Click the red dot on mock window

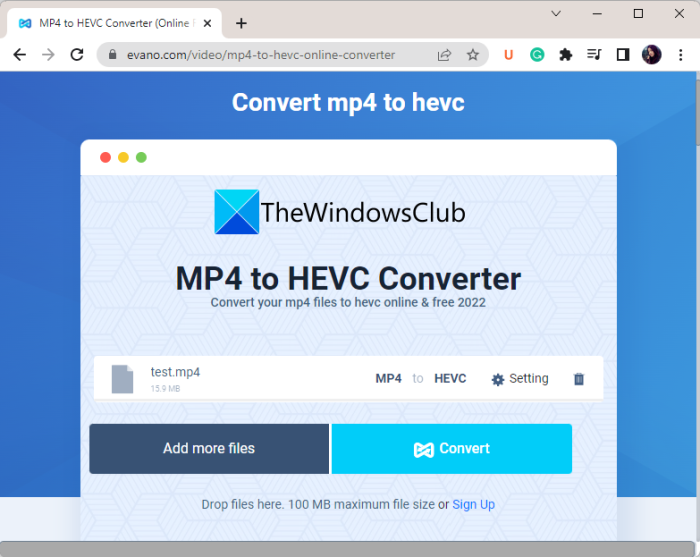[x=105, y=157]
